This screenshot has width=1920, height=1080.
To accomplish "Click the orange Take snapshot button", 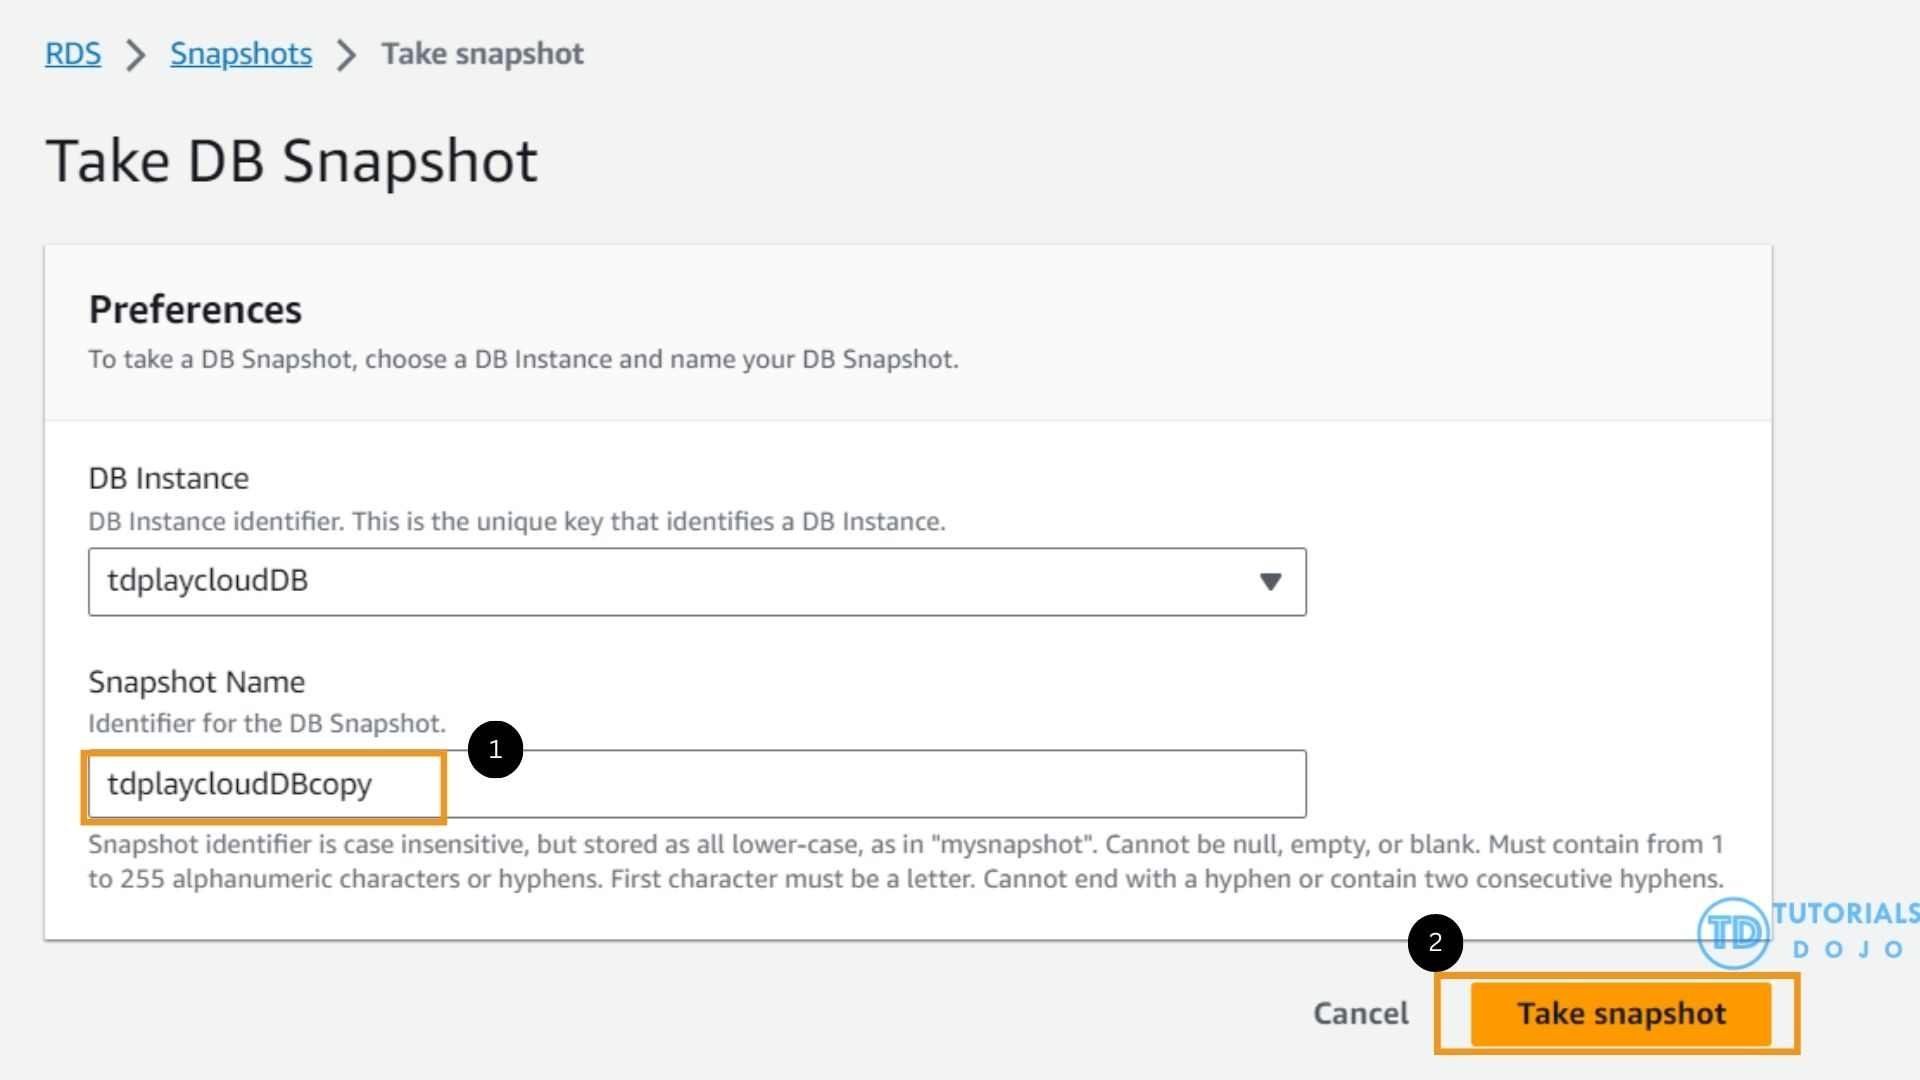I will pyautogui.click(x=1620, y=1014).
